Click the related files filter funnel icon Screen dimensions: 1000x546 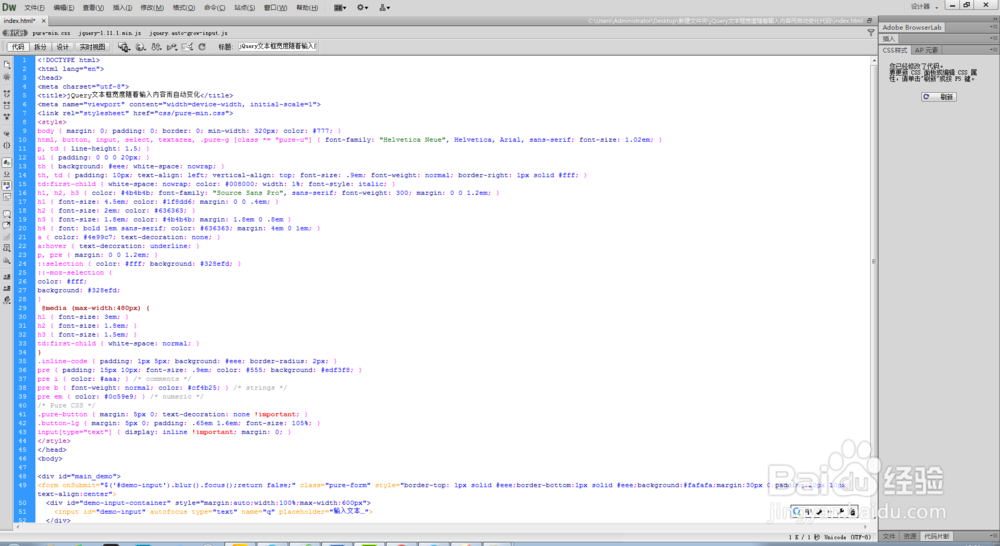[871, 33]
